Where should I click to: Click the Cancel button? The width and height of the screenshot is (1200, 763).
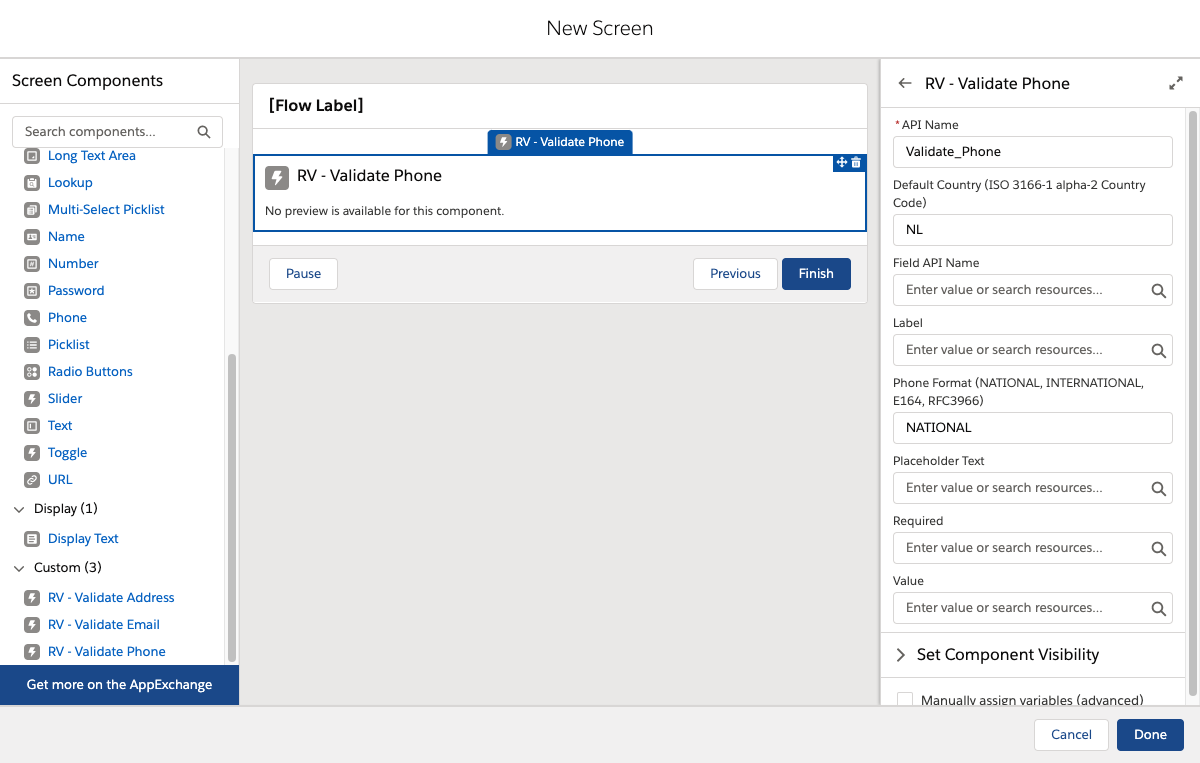click(1071, 735)
